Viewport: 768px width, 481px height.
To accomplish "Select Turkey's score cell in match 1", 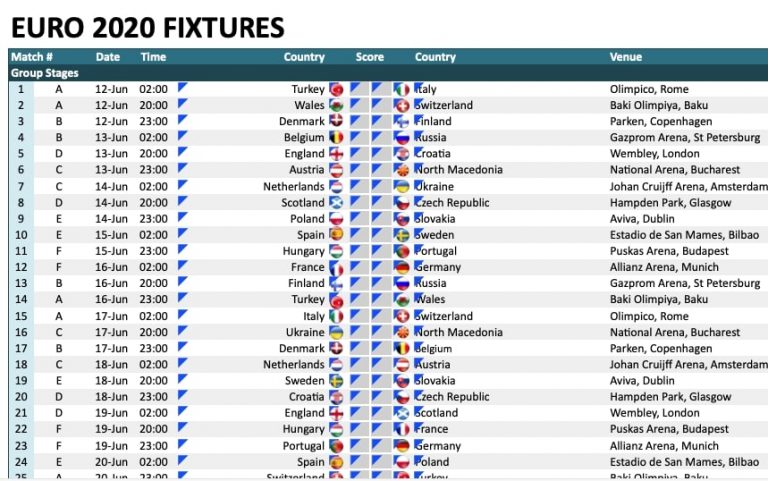I will [x=359, y=89].
